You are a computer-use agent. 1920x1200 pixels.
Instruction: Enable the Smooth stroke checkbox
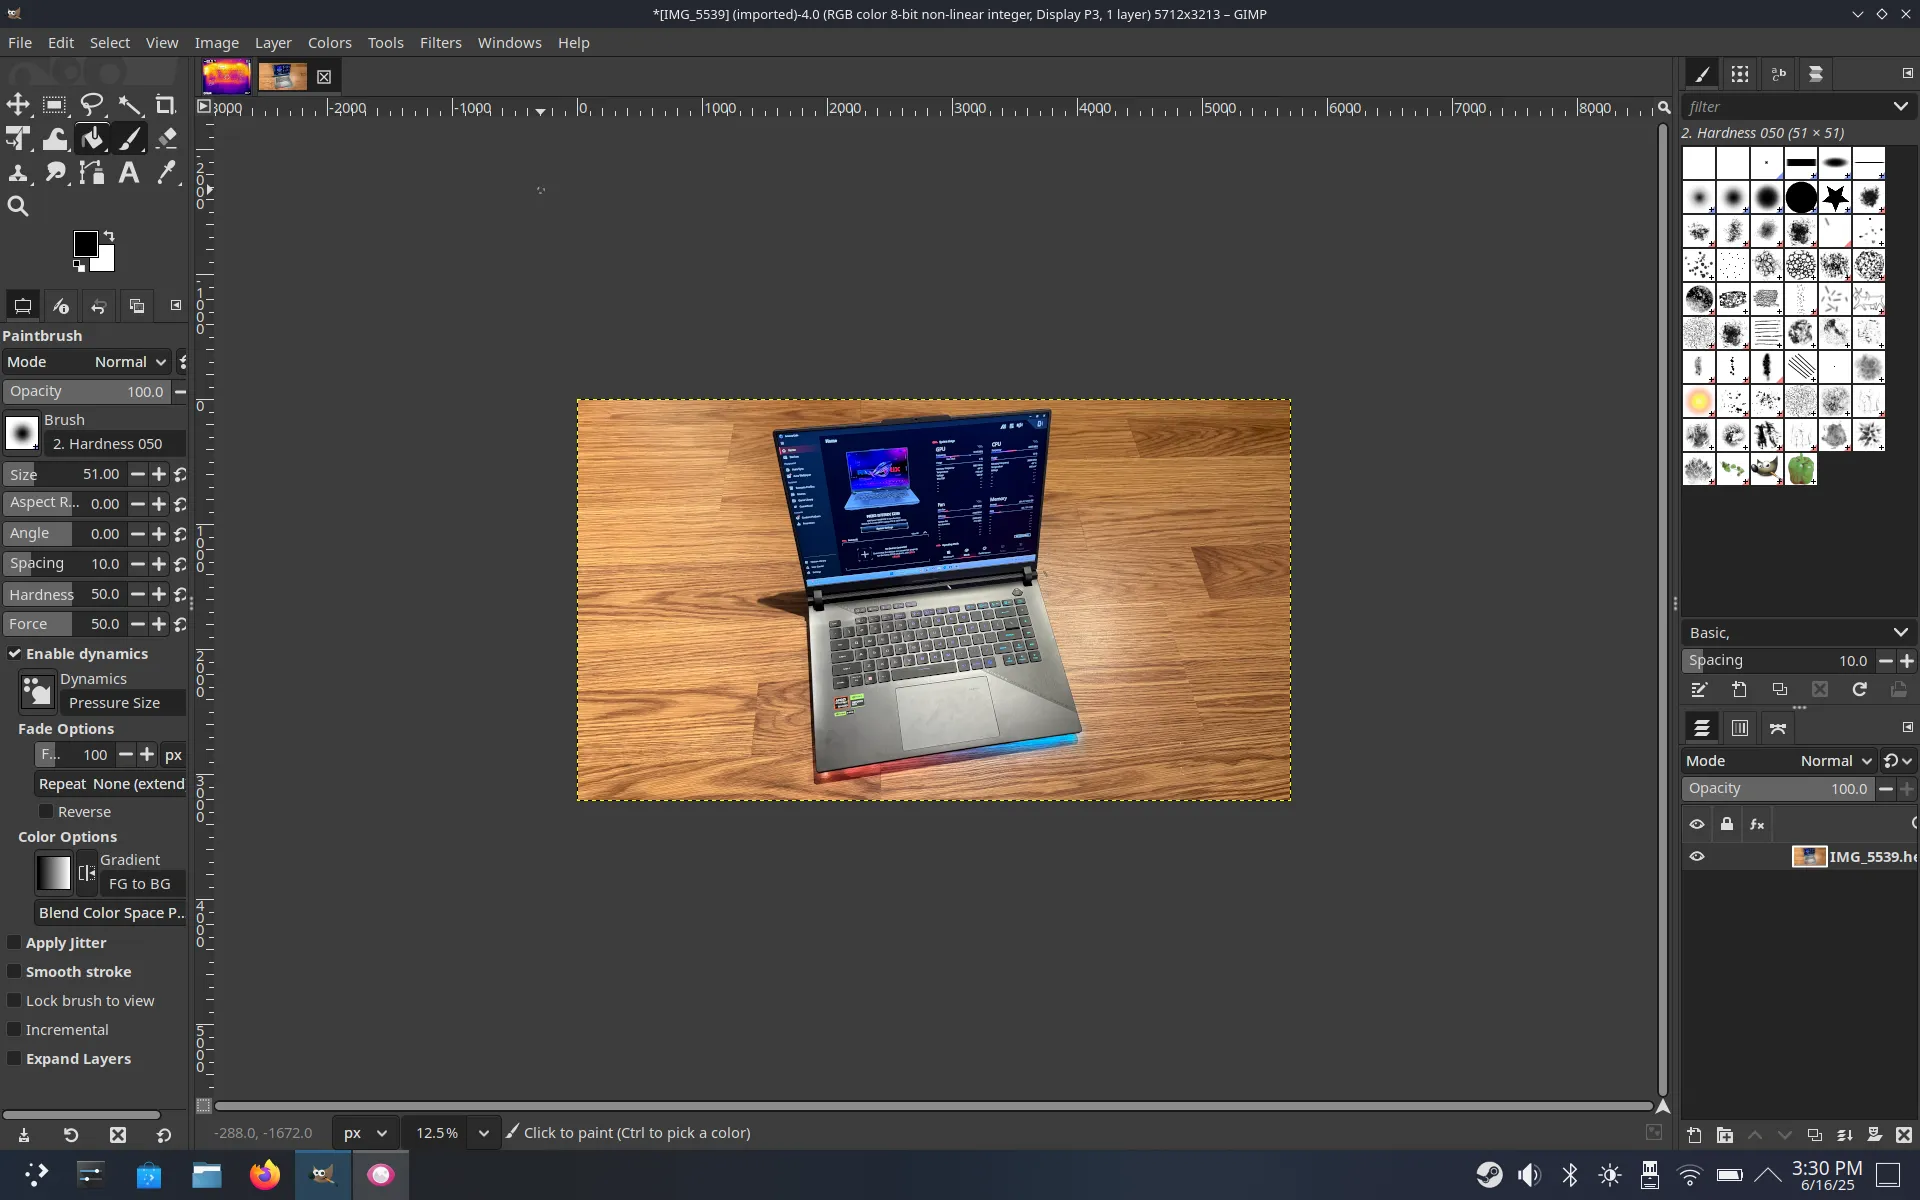pos(15,972)
